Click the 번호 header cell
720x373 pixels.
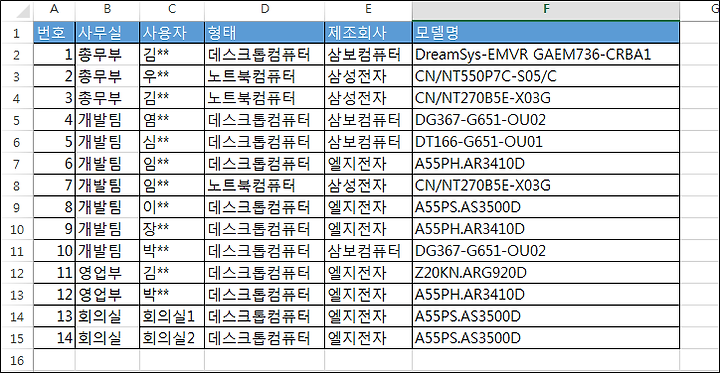pyautogui.click(x=54, y=33)
